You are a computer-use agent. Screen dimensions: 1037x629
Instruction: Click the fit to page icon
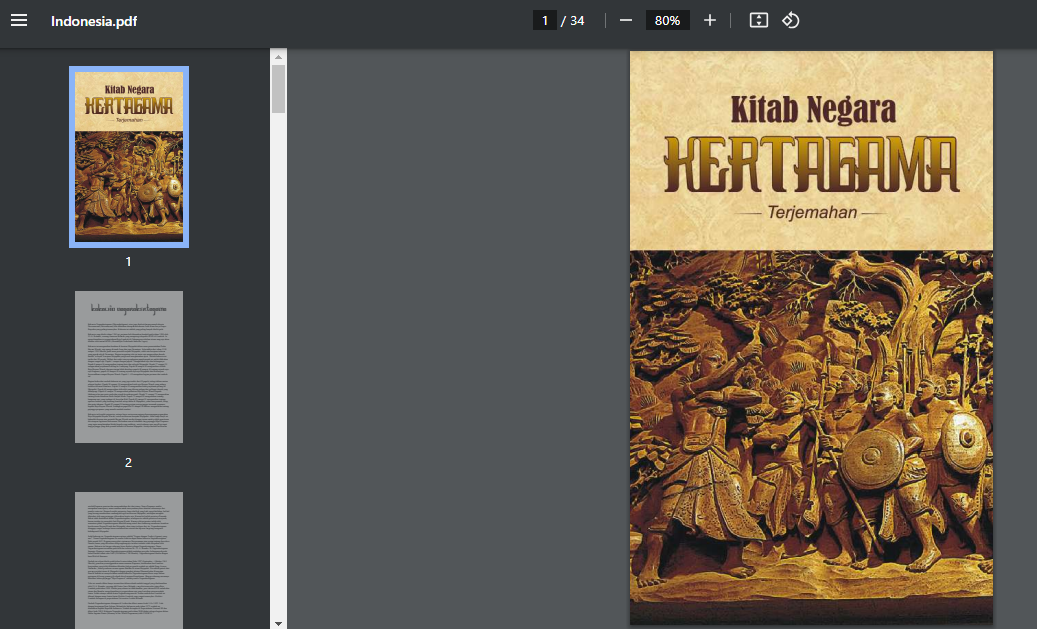759,21
